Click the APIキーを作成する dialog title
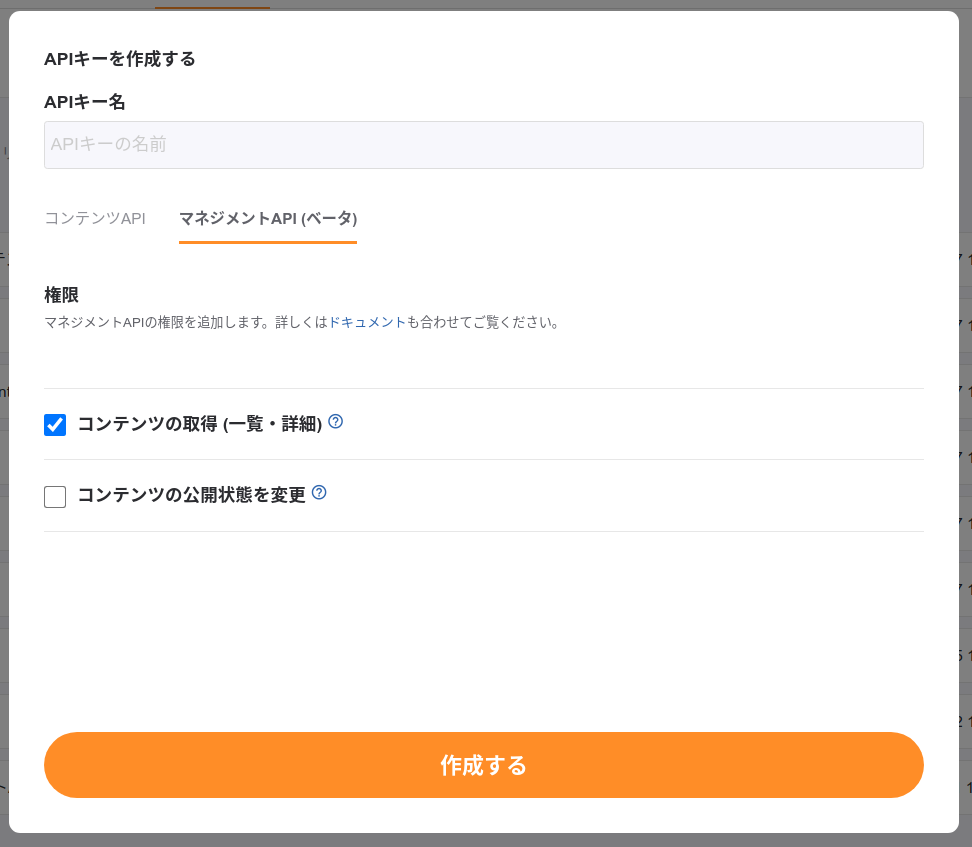The height and width of the screenshot is (847, 972). [x=120, y=59]
